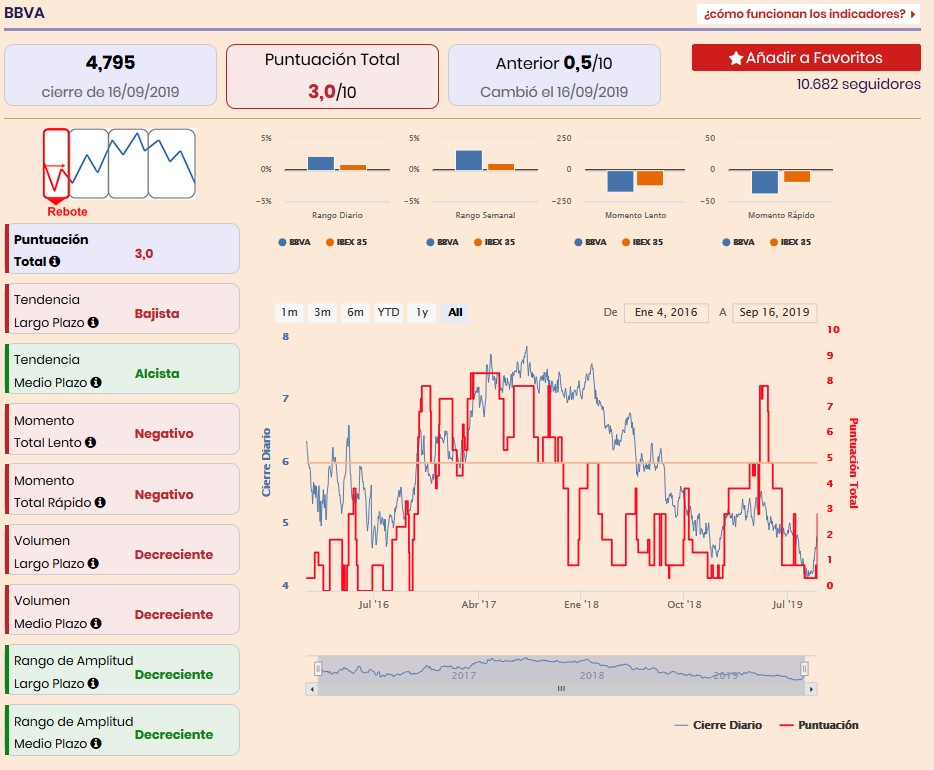Click info icon for Volumen Largo Plazo

click(x=93, y=563)
